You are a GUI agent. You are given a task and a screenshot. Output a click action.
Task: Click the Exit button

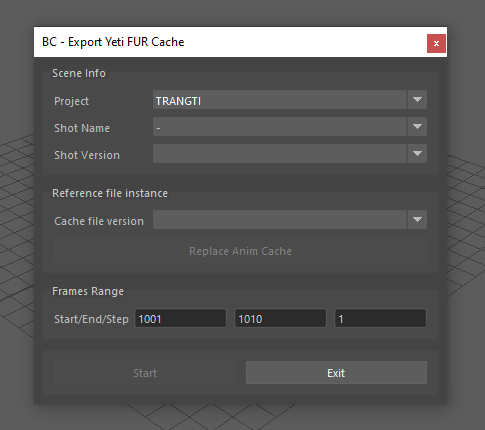[336, 373]
